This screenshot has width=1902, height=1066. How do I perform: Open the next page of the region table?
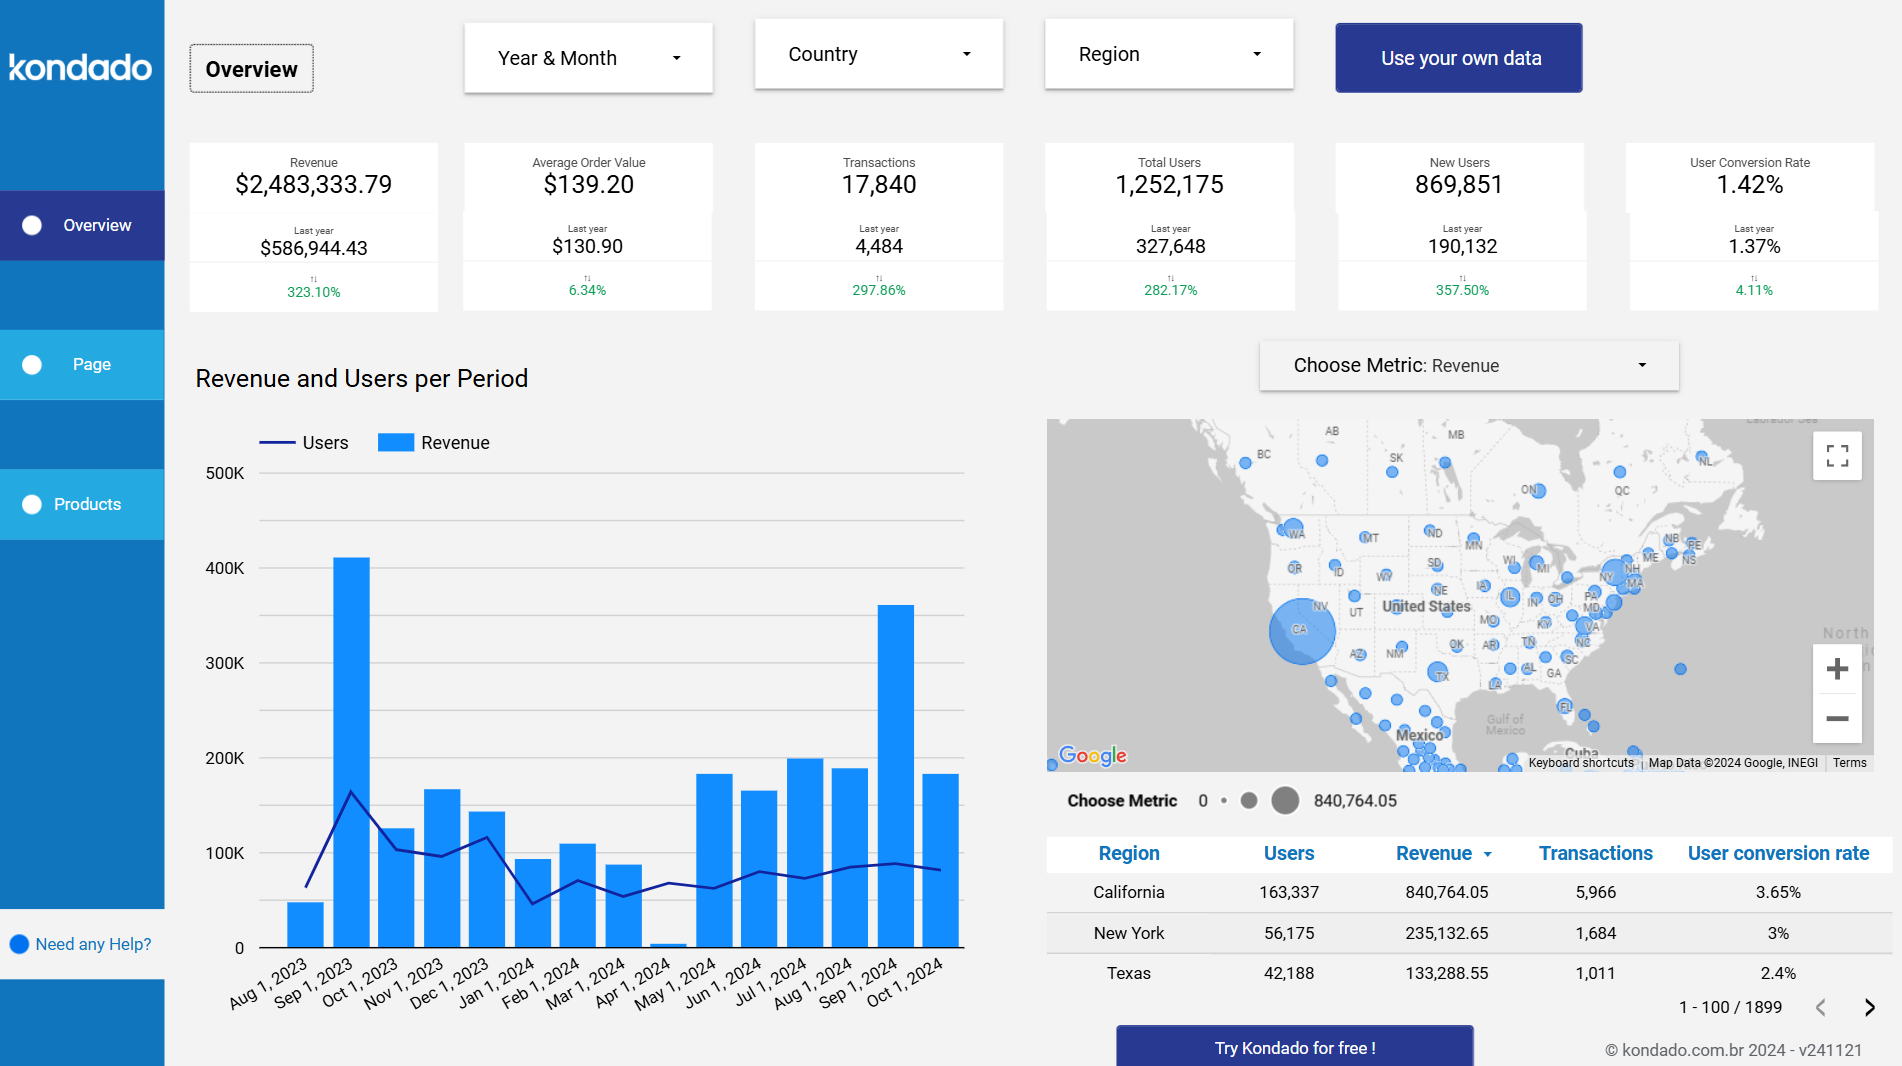tap(1866, 1008)
